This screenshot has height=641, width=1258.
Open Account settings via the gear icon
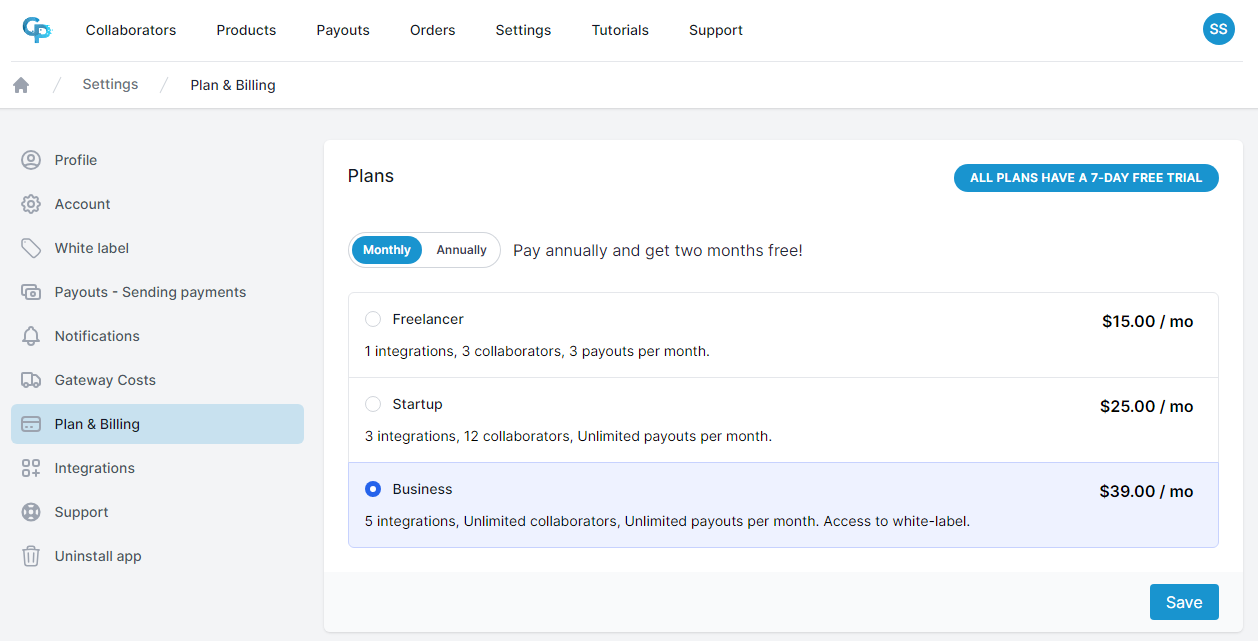(29, 204)
